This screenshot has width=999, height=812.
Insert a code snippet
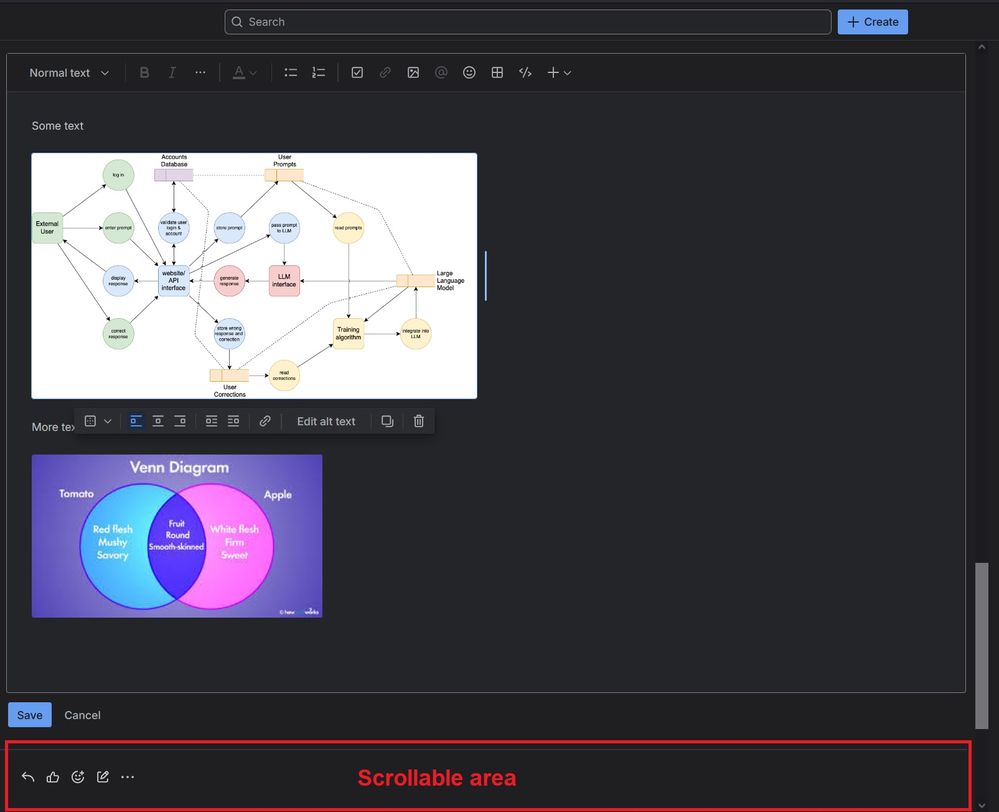click(525, 73)
